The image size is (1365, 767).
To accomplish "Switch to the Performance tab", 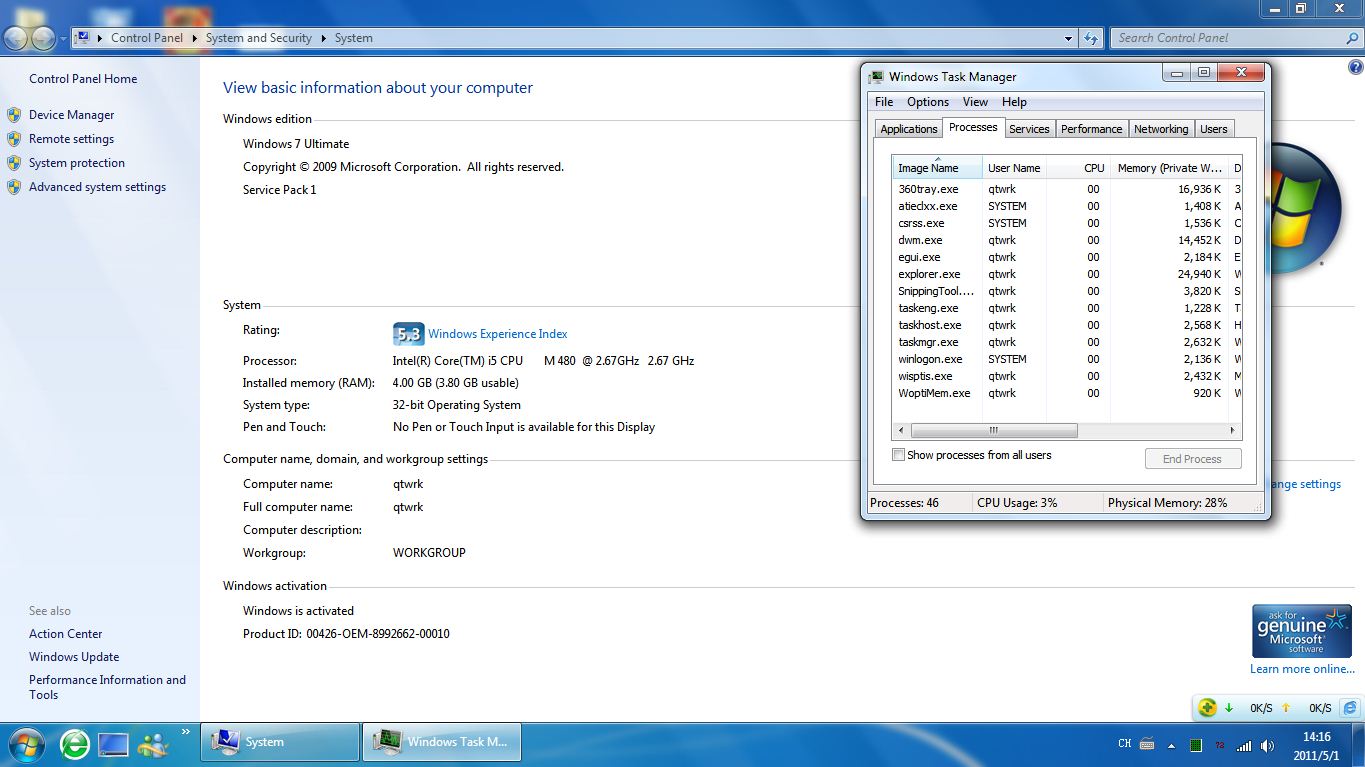I will pyautogui.click(x=1091, y=129).
